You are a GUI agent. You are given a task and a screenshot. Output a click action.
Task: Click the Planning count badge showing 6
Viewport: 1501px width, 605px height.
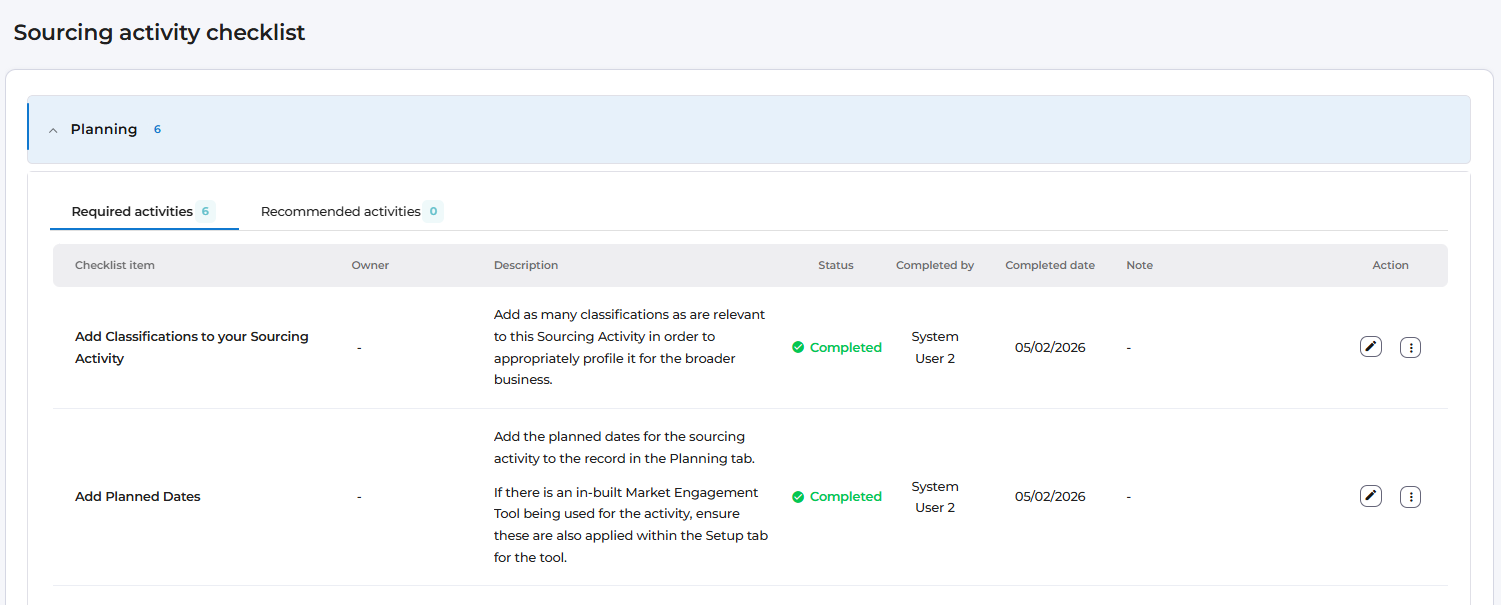157,129
